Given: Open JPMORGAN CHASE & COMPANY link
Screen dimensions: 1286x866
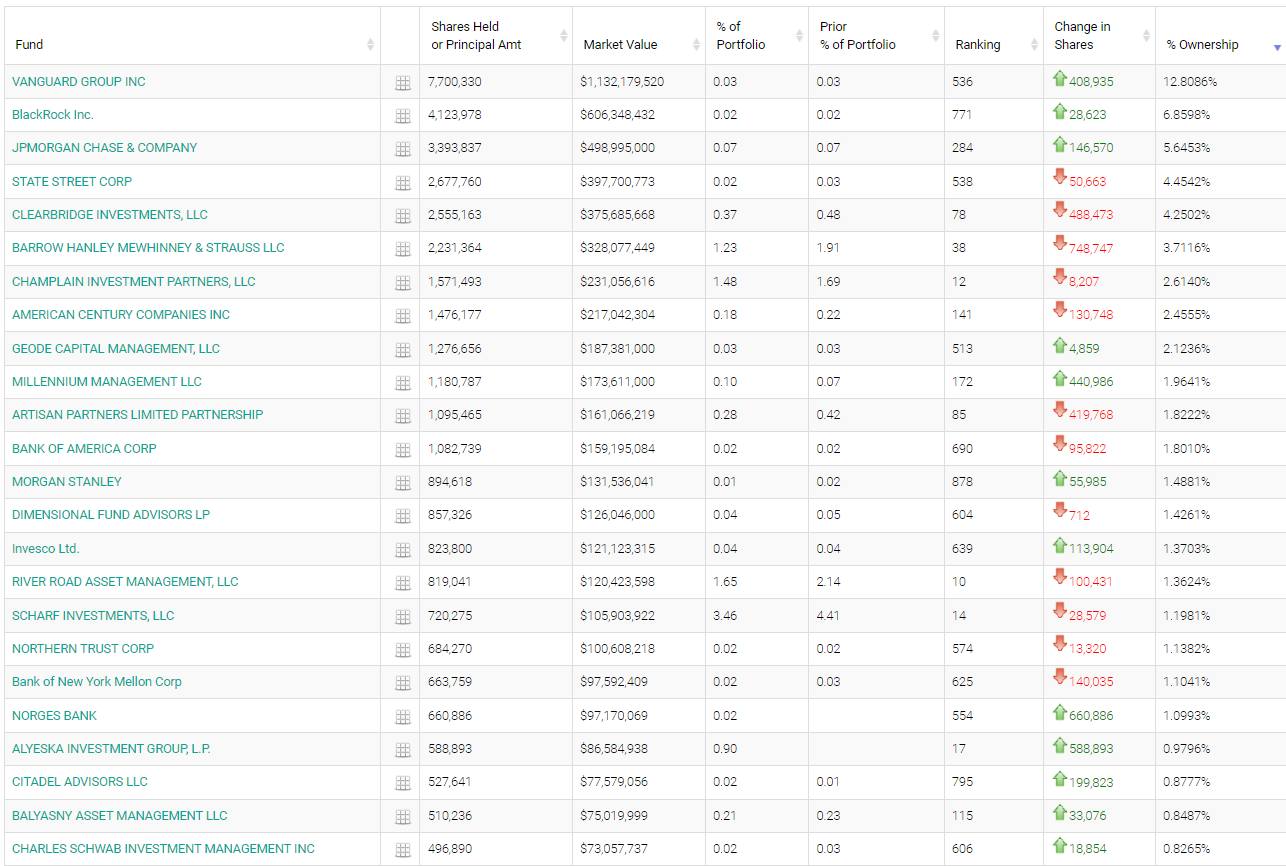Looking at the screenshot, I should (x=104, y=148).
